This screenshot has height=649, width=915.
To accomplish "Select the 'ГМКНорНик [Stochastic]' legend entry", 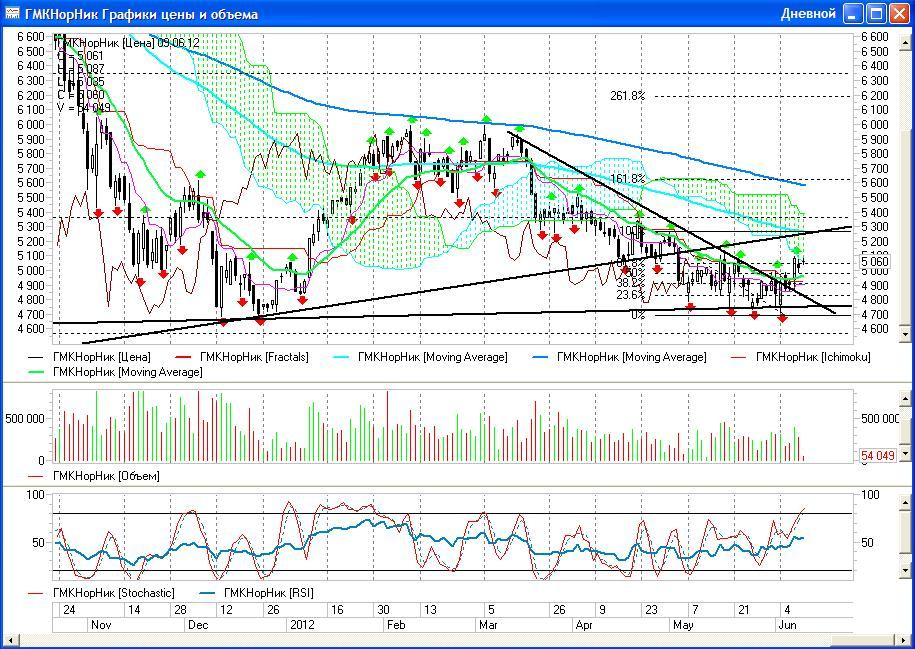I will [101, 593].
